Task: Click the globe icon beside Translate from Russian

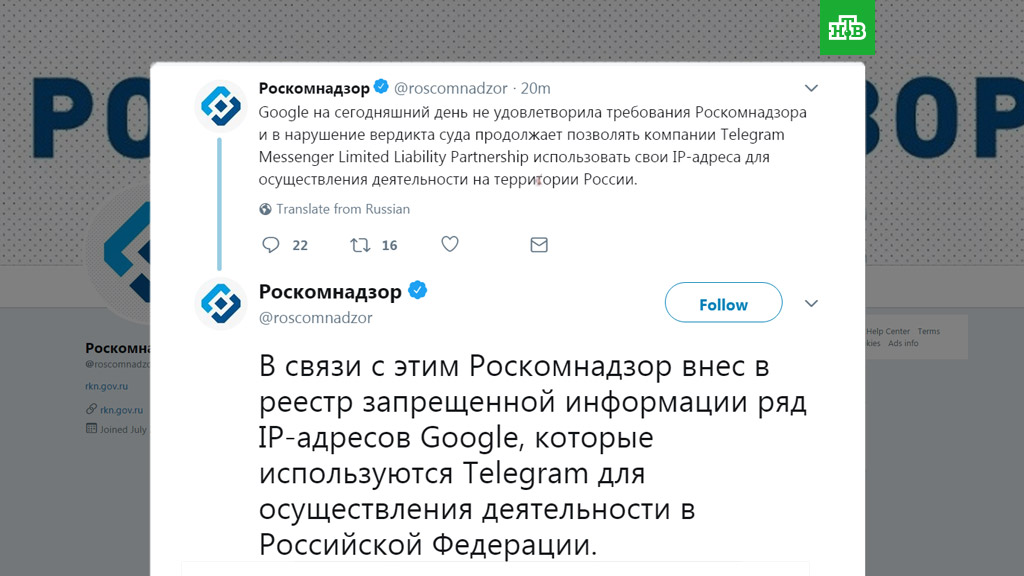Action: (x=265, y=209)
